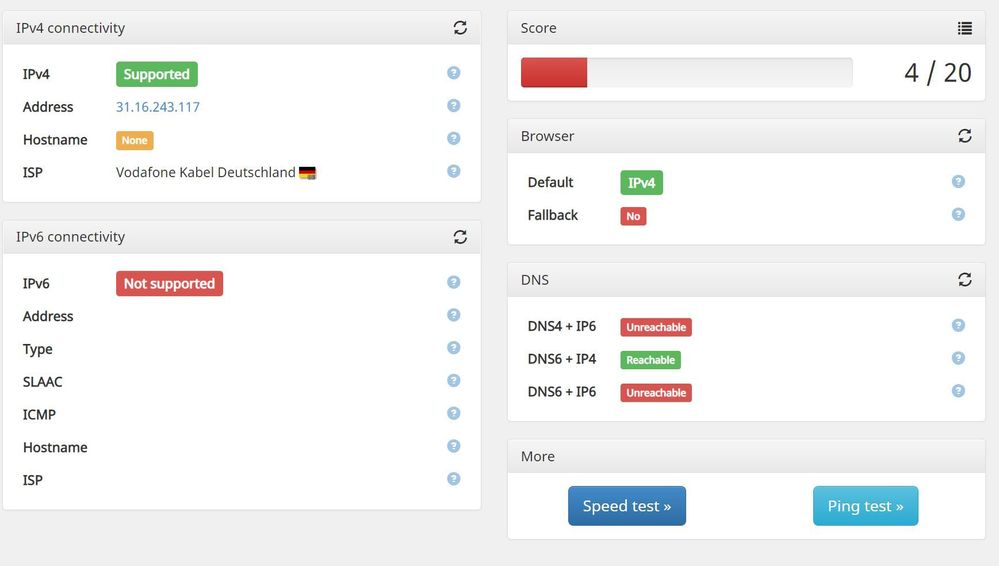This screenshot has width=999, height=566.
Task: Click the 4 / 20 score value
Action: [x=938, y=73]
